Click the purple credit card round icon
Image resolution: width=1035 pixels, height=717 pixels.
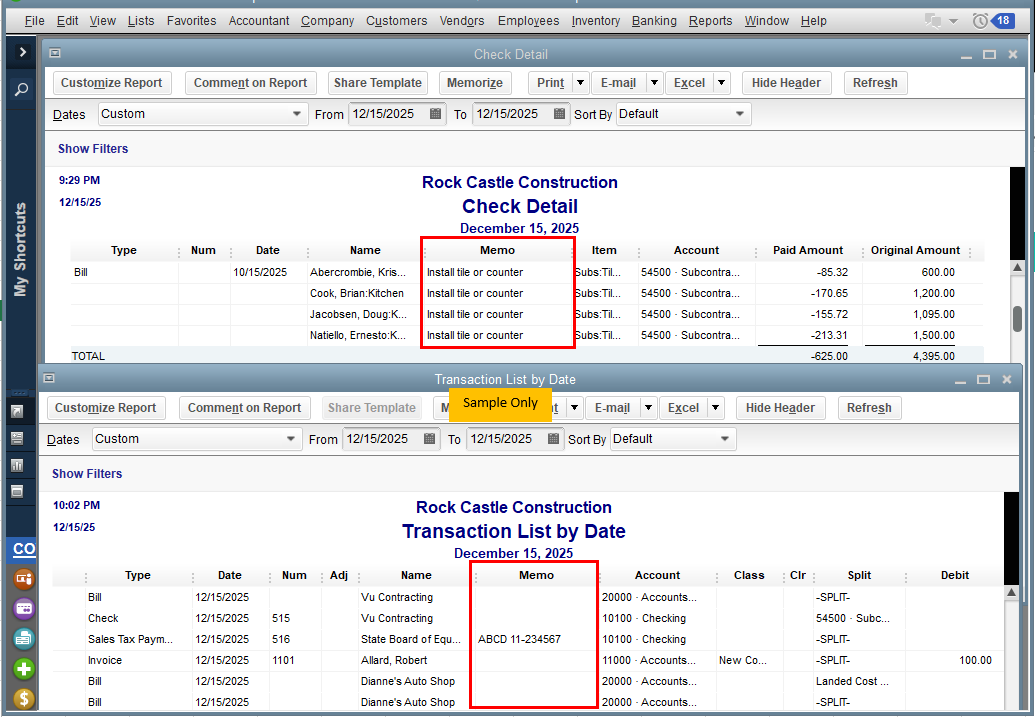[24, 608]
